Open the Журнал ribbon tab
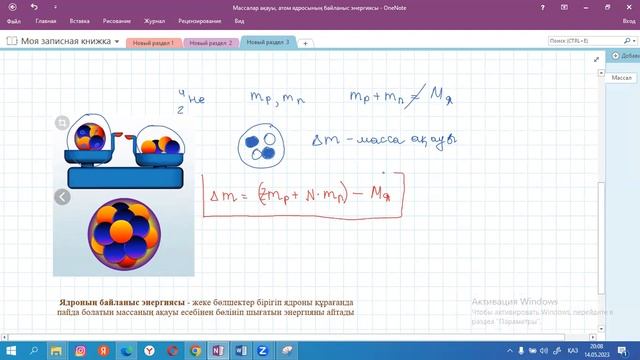 [x=155, y=21]
